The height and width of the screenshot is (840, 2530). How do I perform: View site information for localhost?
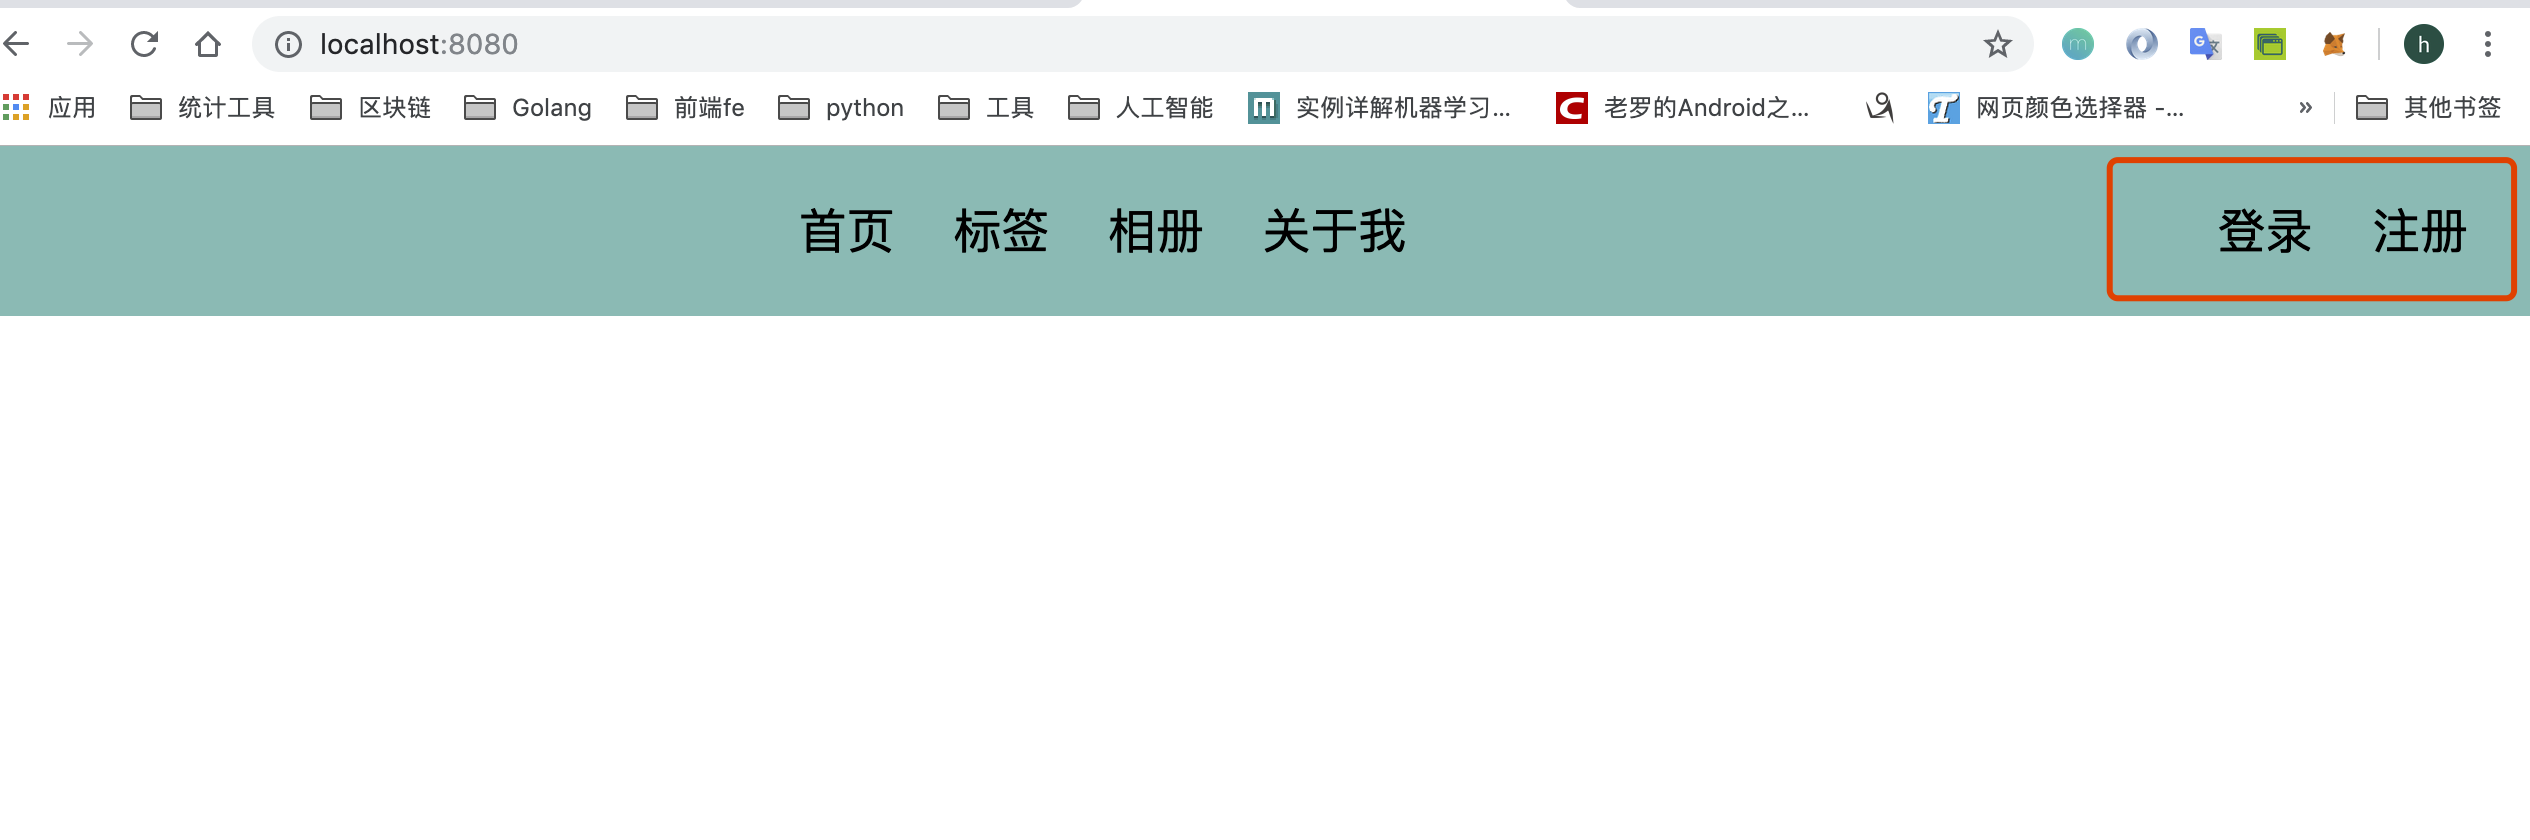coord(288,44)
